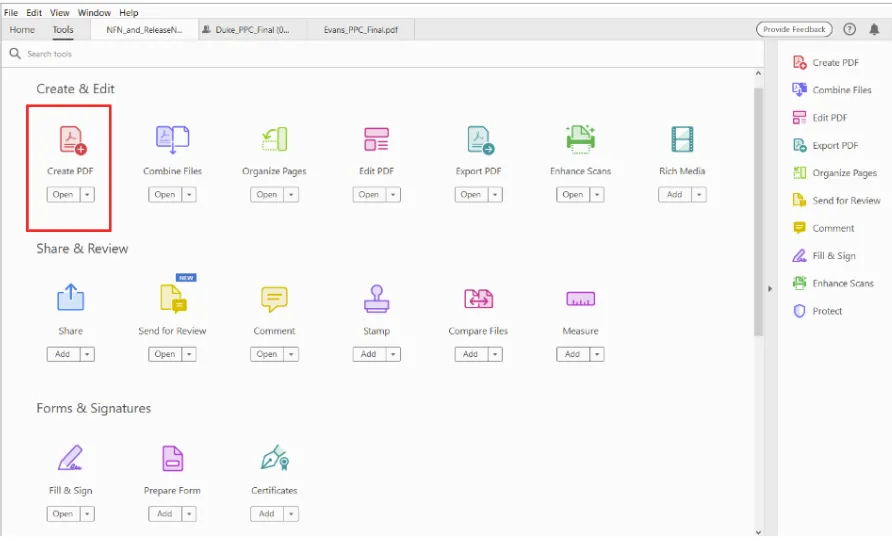Open Export PDF from right sidebar
The image size is (892, 541).
[x=826, y=146]
